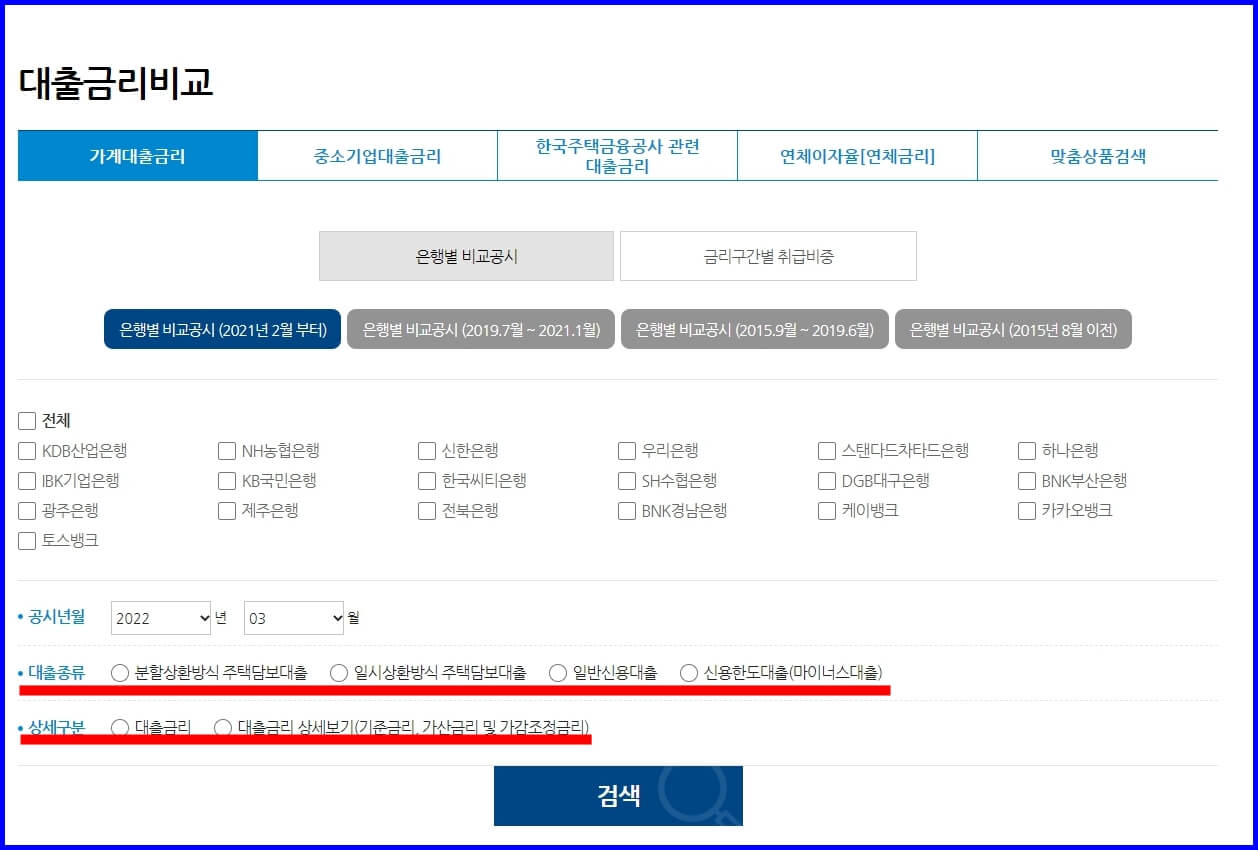Tick the 카카오뱅크 checkbox

coord(1026,510)
